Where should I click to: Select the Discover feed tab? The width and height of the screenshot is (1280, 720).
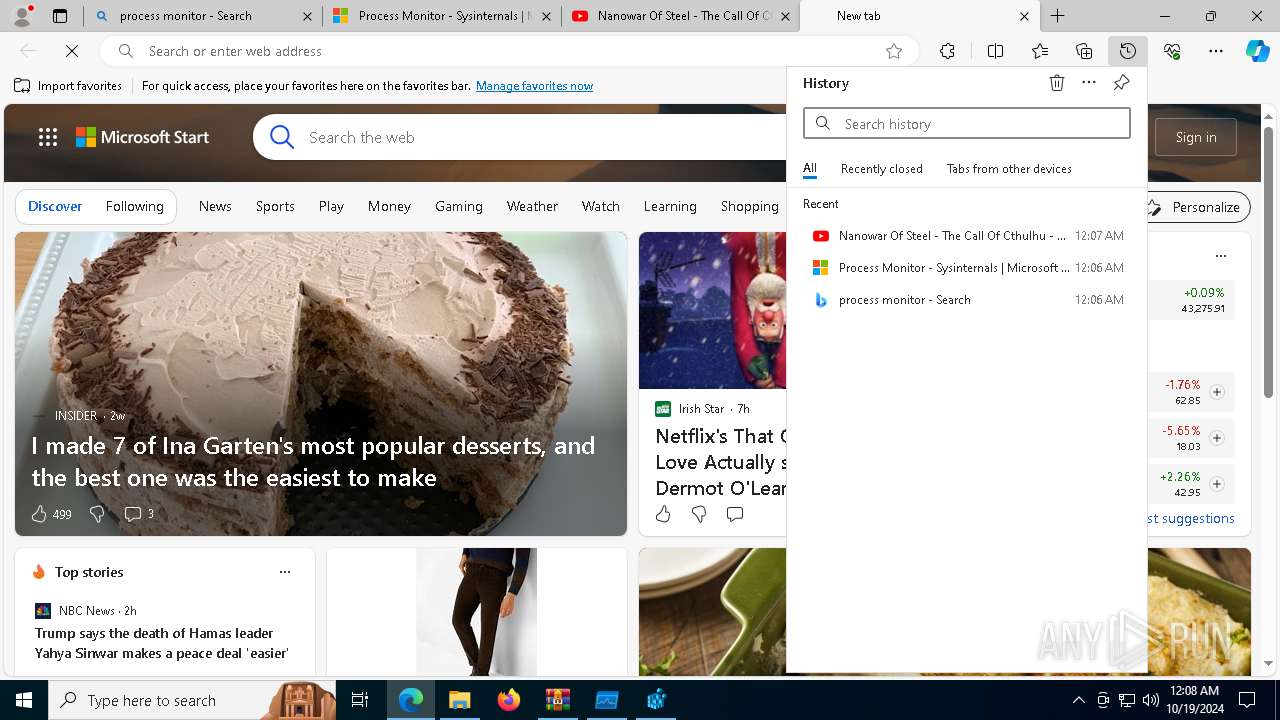pyautogui.click(x=55, y=206)
